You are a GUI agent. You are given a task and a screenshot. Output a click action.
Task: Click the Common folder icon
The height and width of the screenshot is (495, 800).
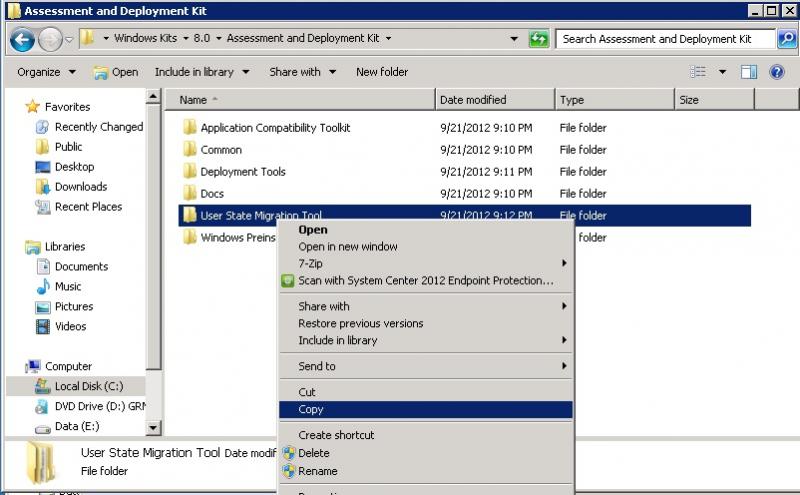190,149
